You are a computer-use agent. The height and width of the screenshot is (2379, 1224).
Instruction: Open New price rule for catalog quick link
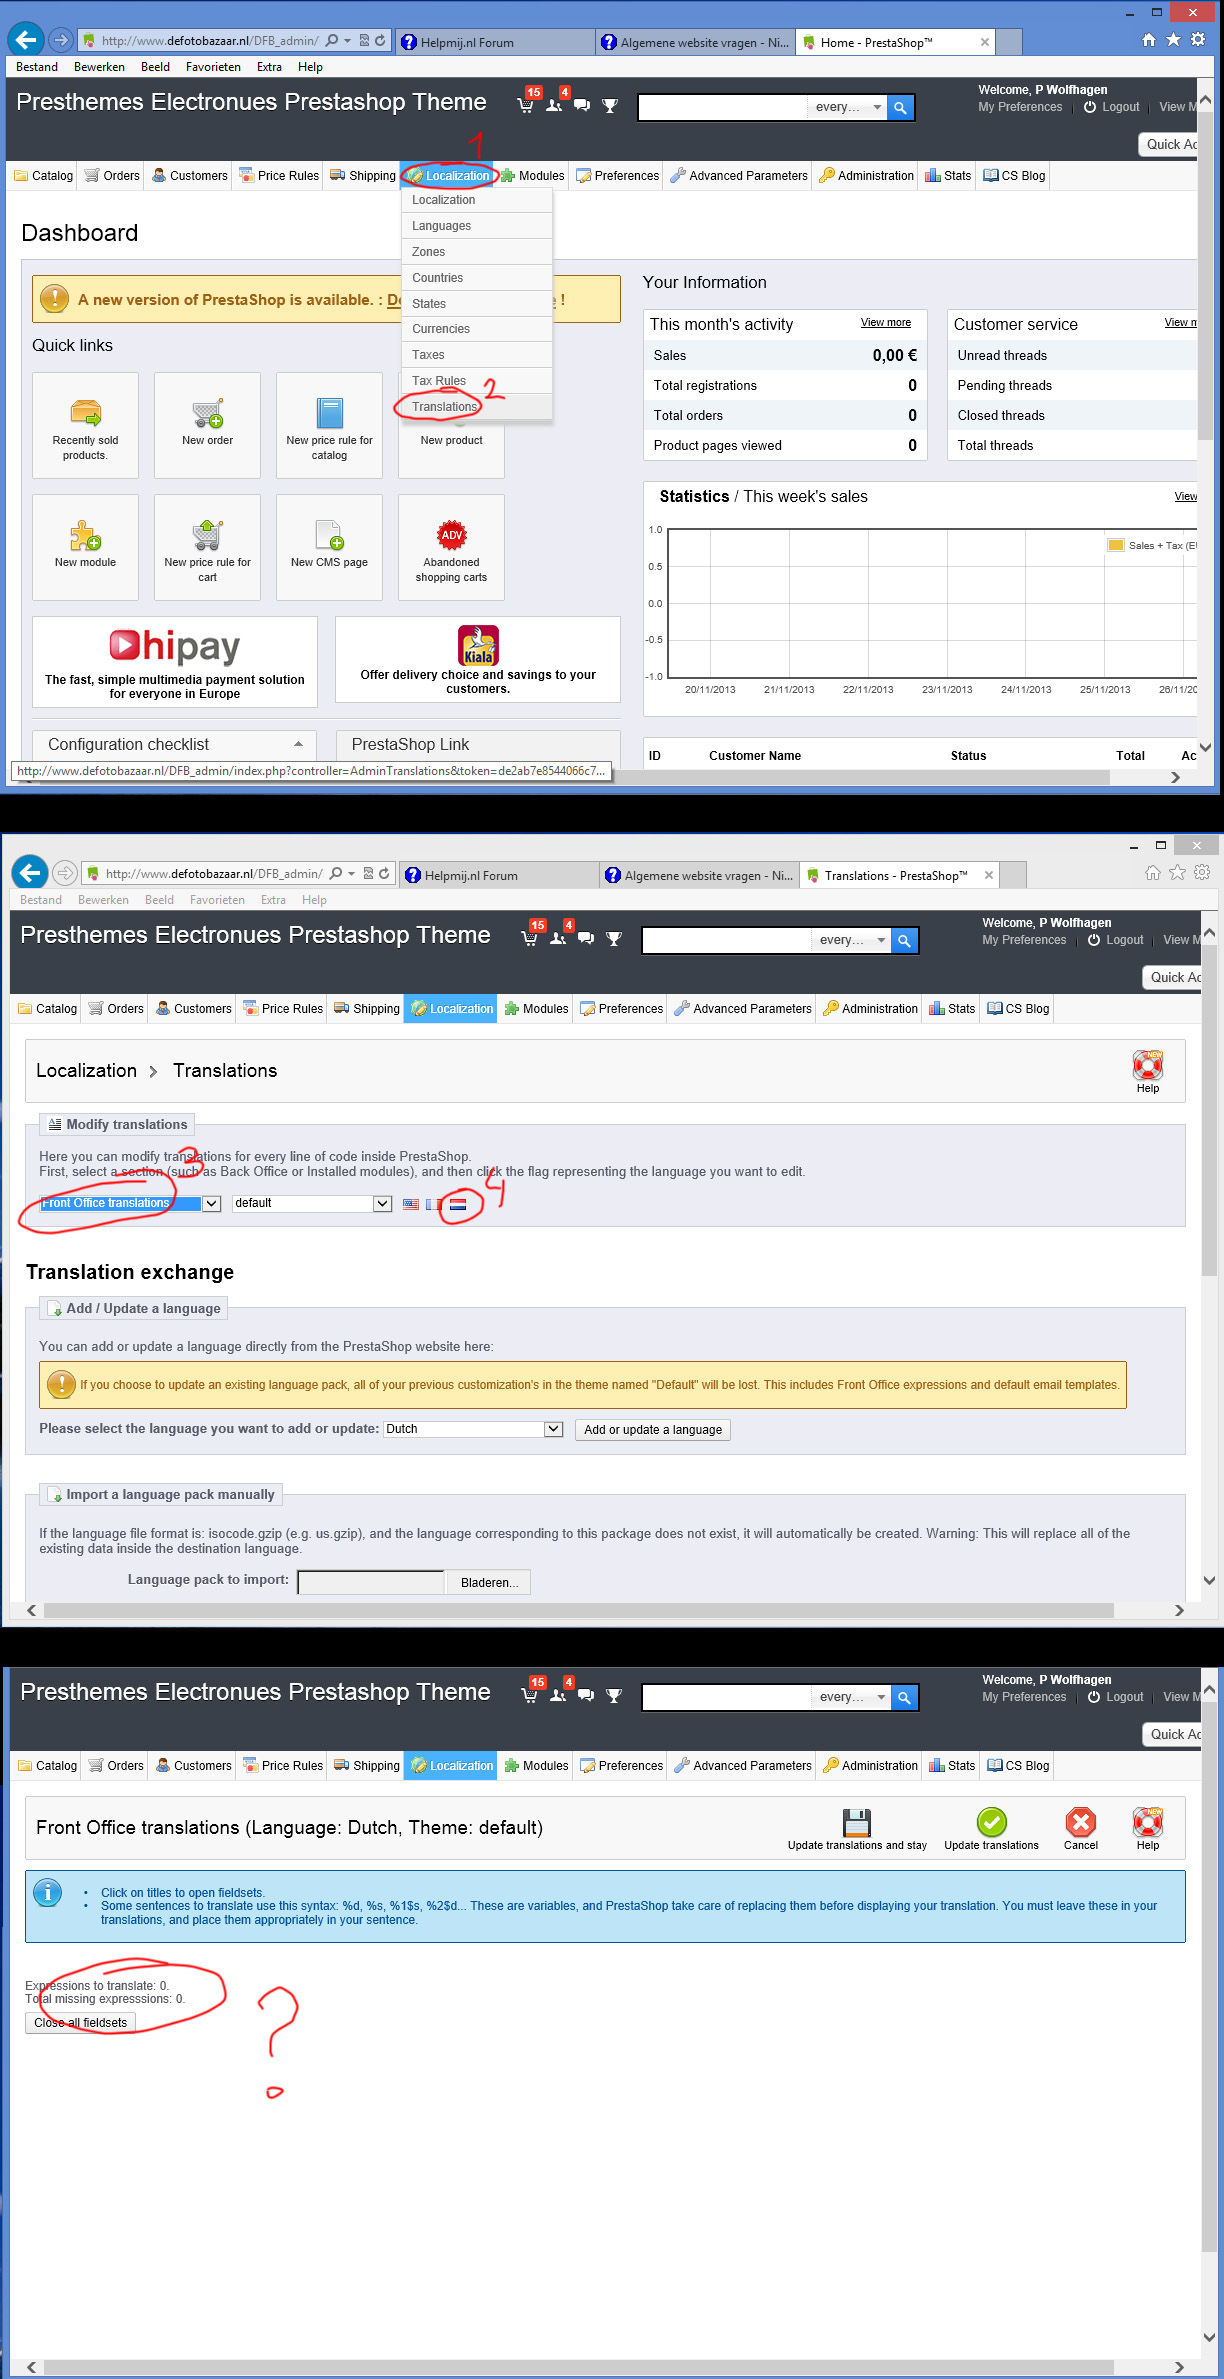click(329, 425)
